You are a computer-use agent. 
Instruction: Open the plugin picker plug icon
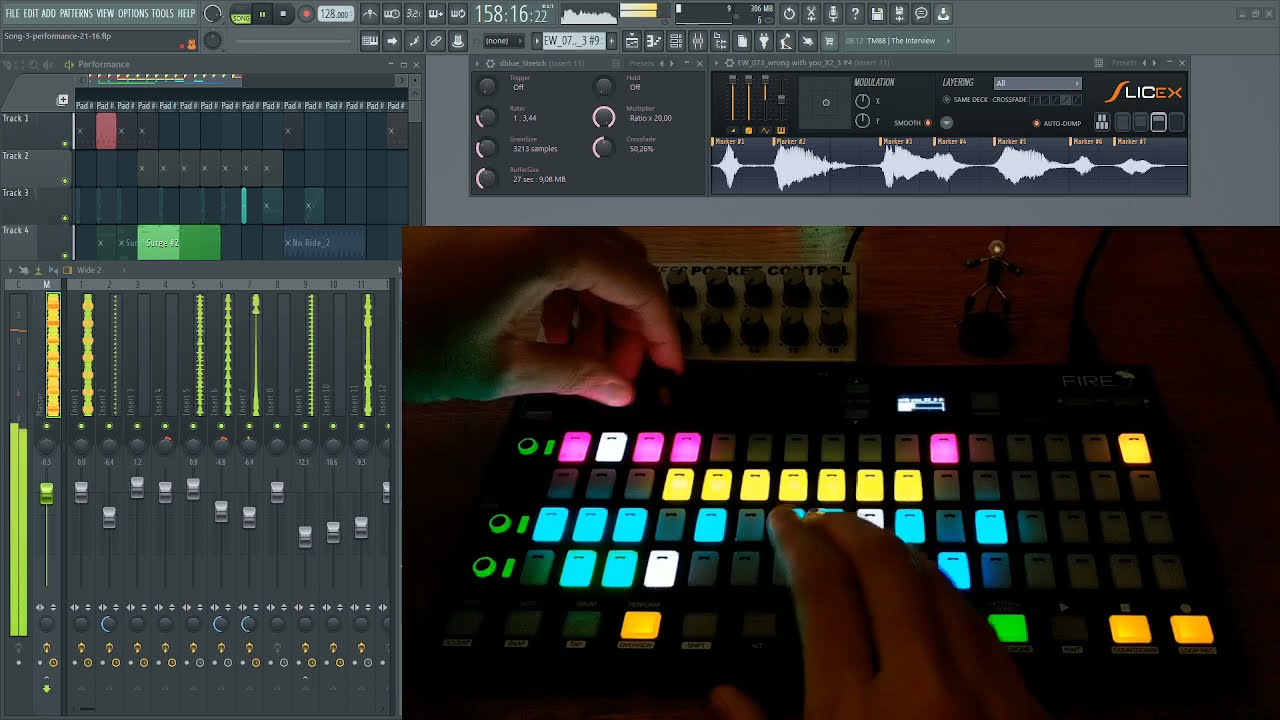764,41
